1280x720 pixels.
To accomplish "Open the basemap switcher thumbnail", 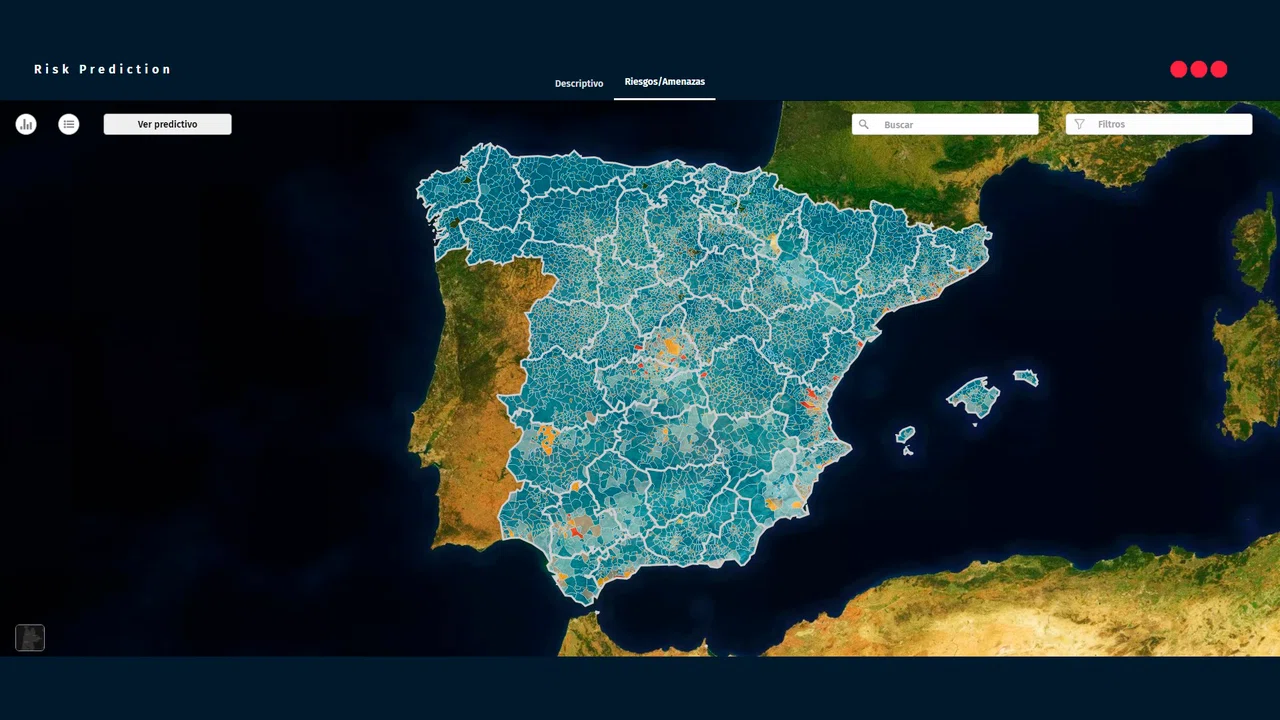I will pos(29,637).
